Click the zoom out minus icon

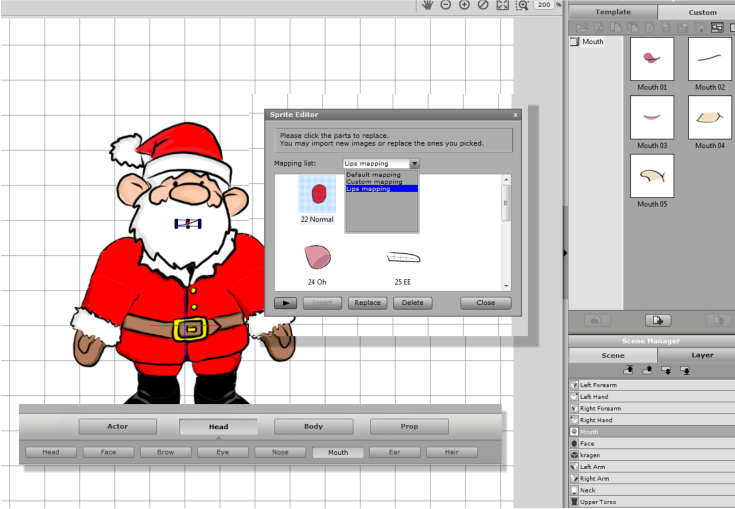[446, 5]
